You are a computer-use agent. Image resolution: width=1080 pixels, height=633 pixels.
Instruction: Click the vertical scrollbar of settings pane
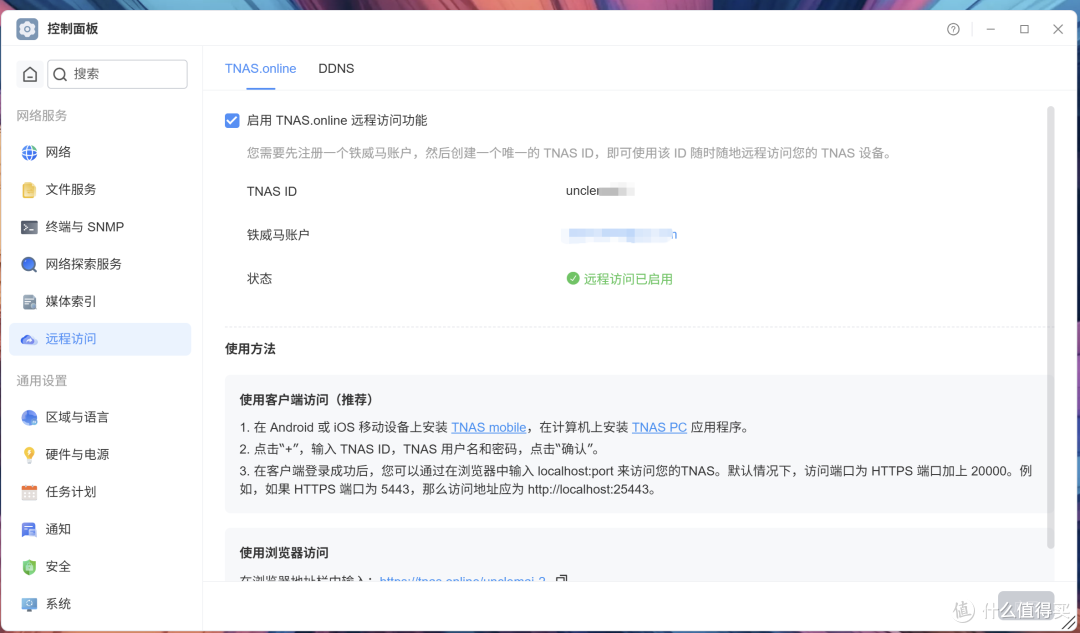point(1050,327)
